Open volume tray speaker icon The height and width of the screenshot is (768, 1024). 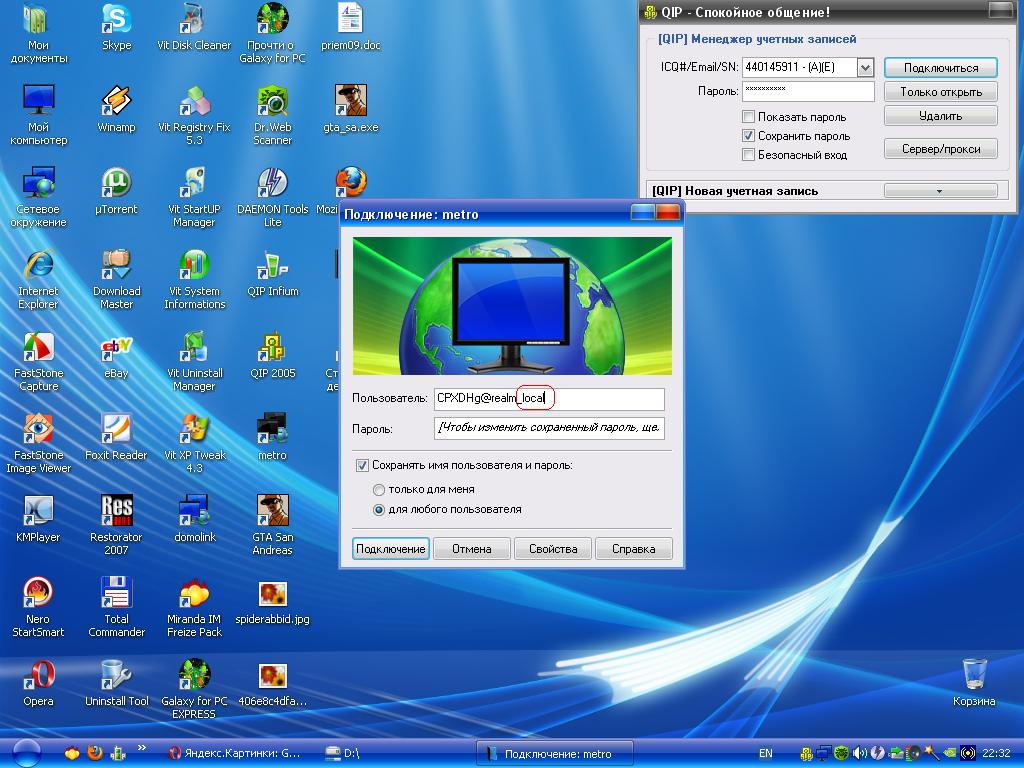point(859,753)
